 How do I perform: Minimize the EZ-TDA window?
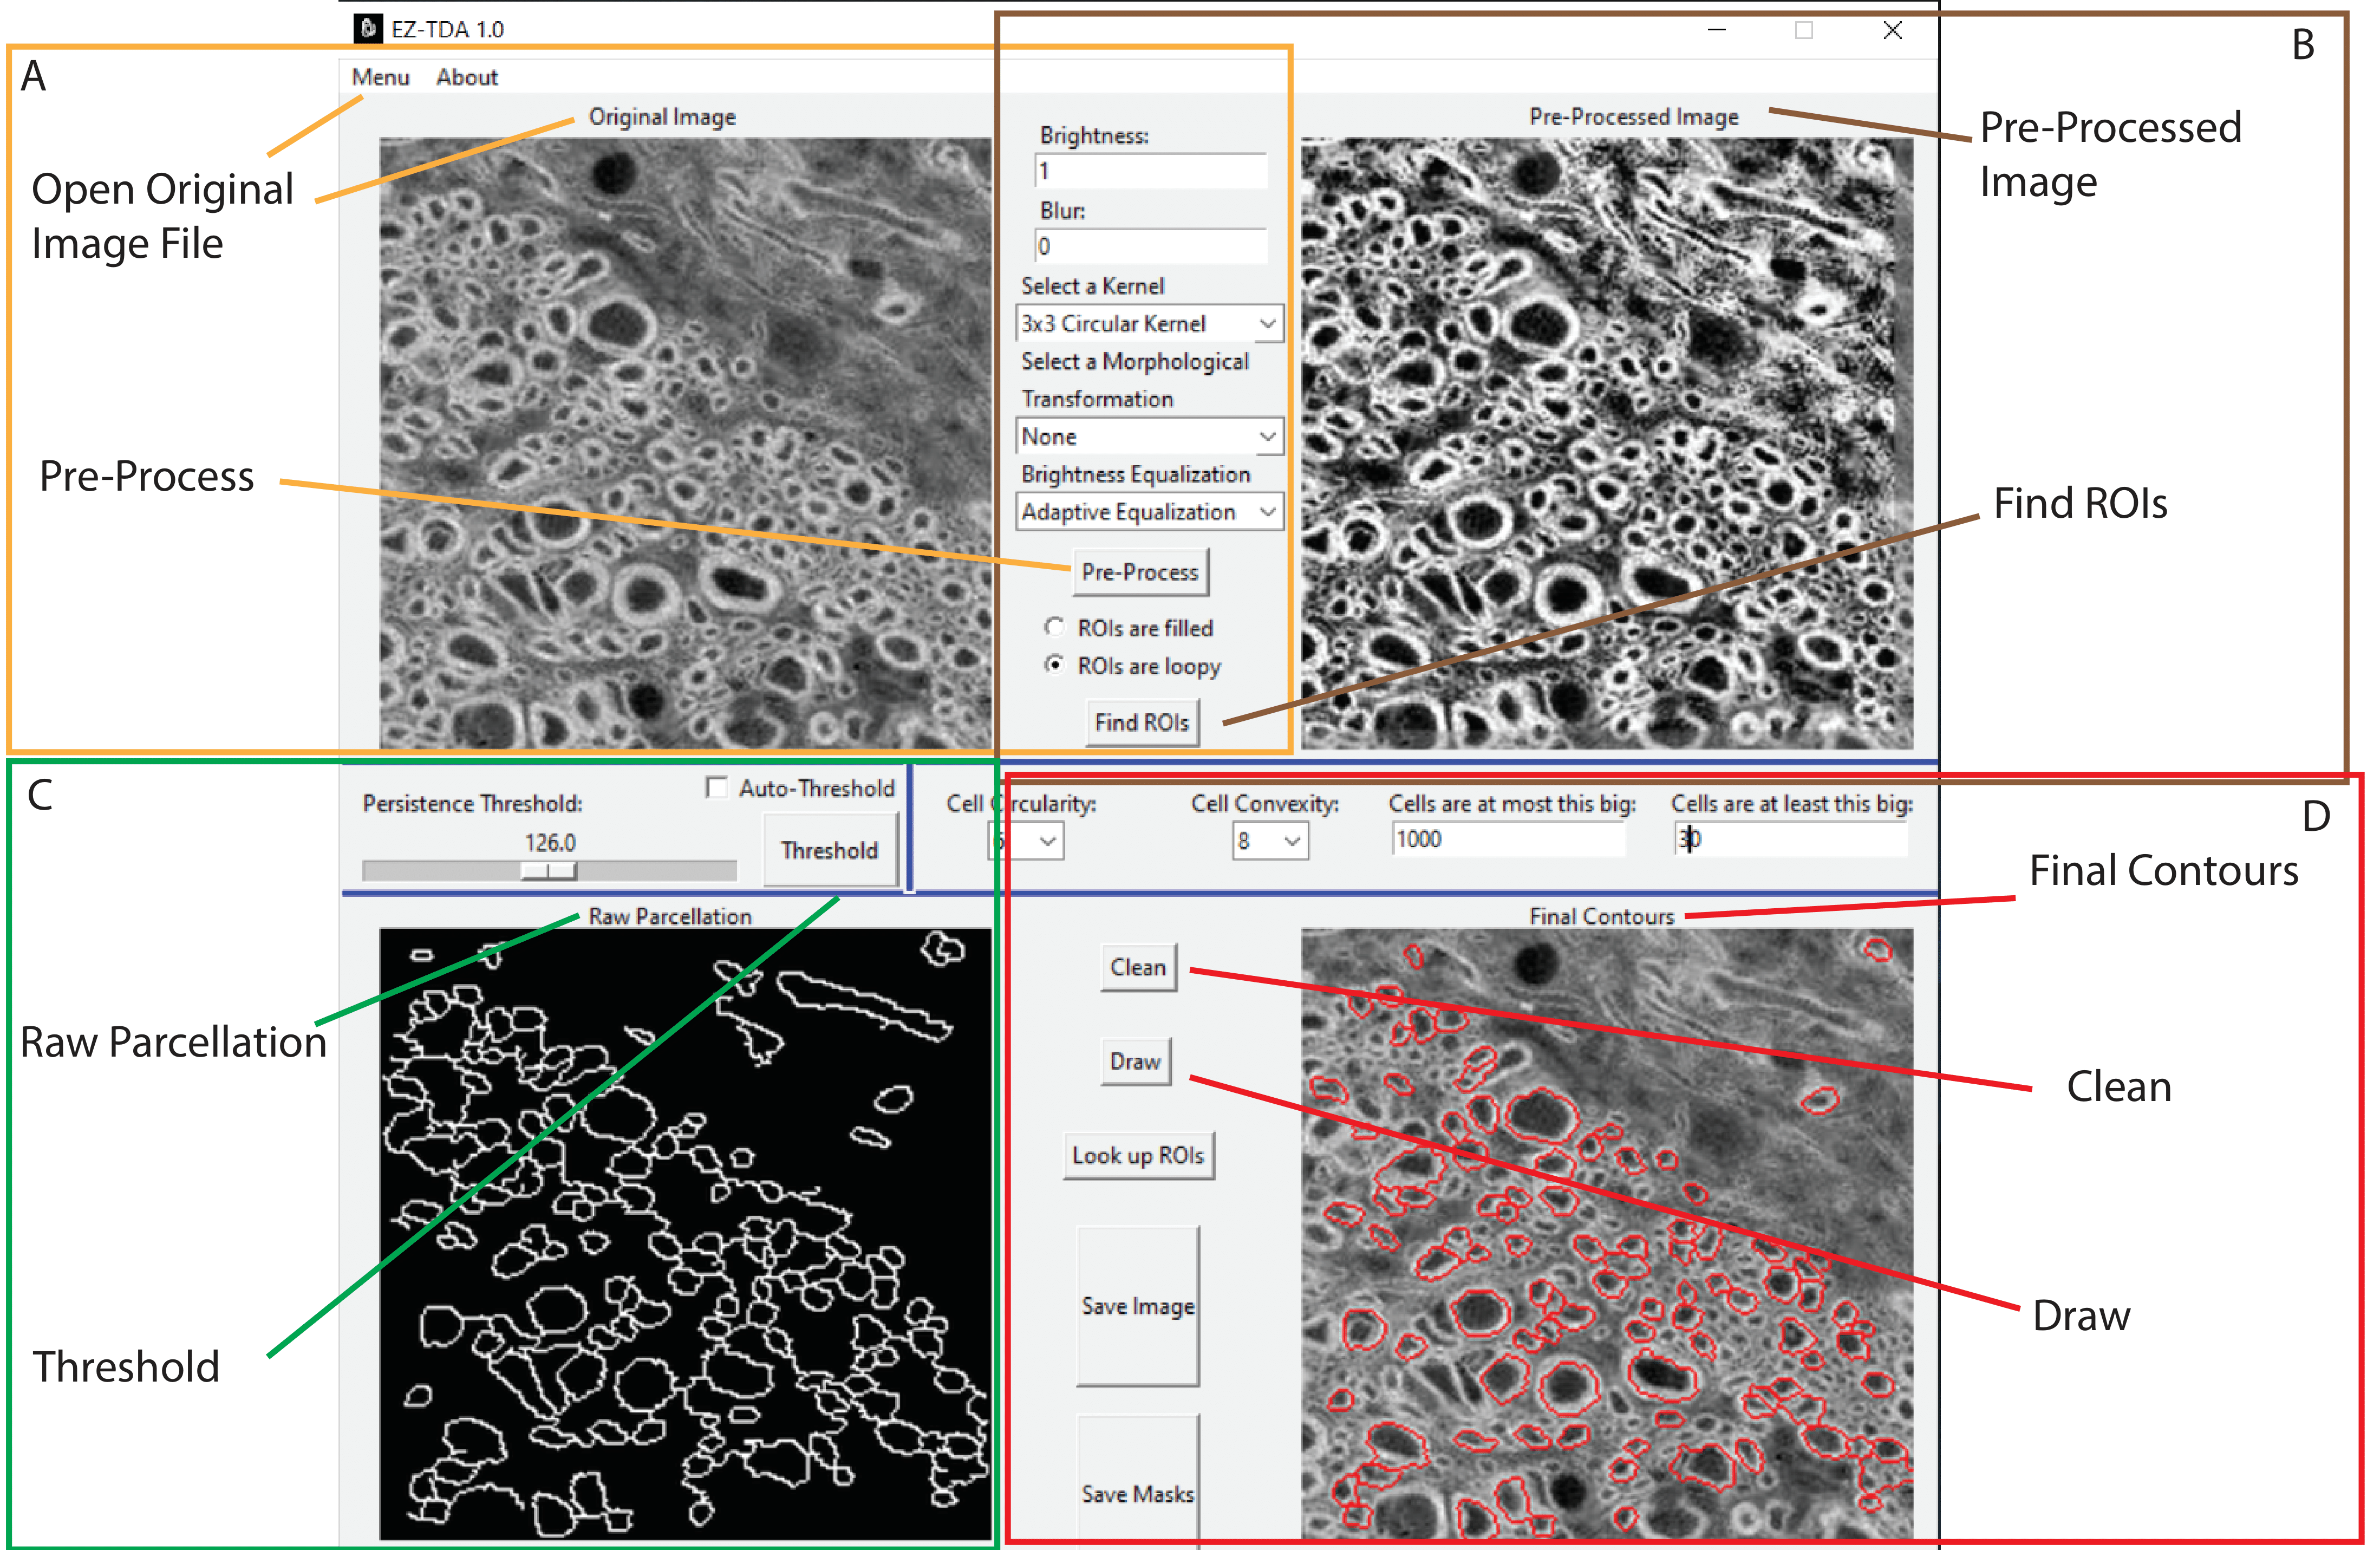pyautogui.click(x=1717, y=30)
